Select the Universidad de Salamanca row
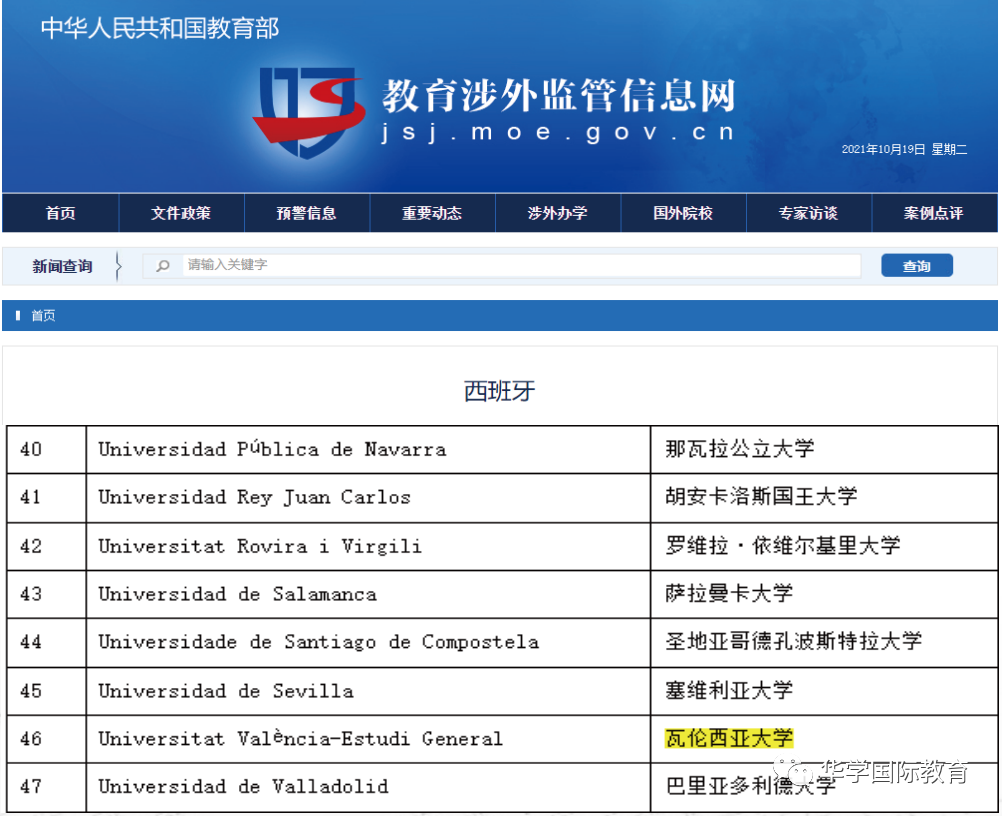The width and height of the screenshot is (1002, 816). [x=237, y=594]
